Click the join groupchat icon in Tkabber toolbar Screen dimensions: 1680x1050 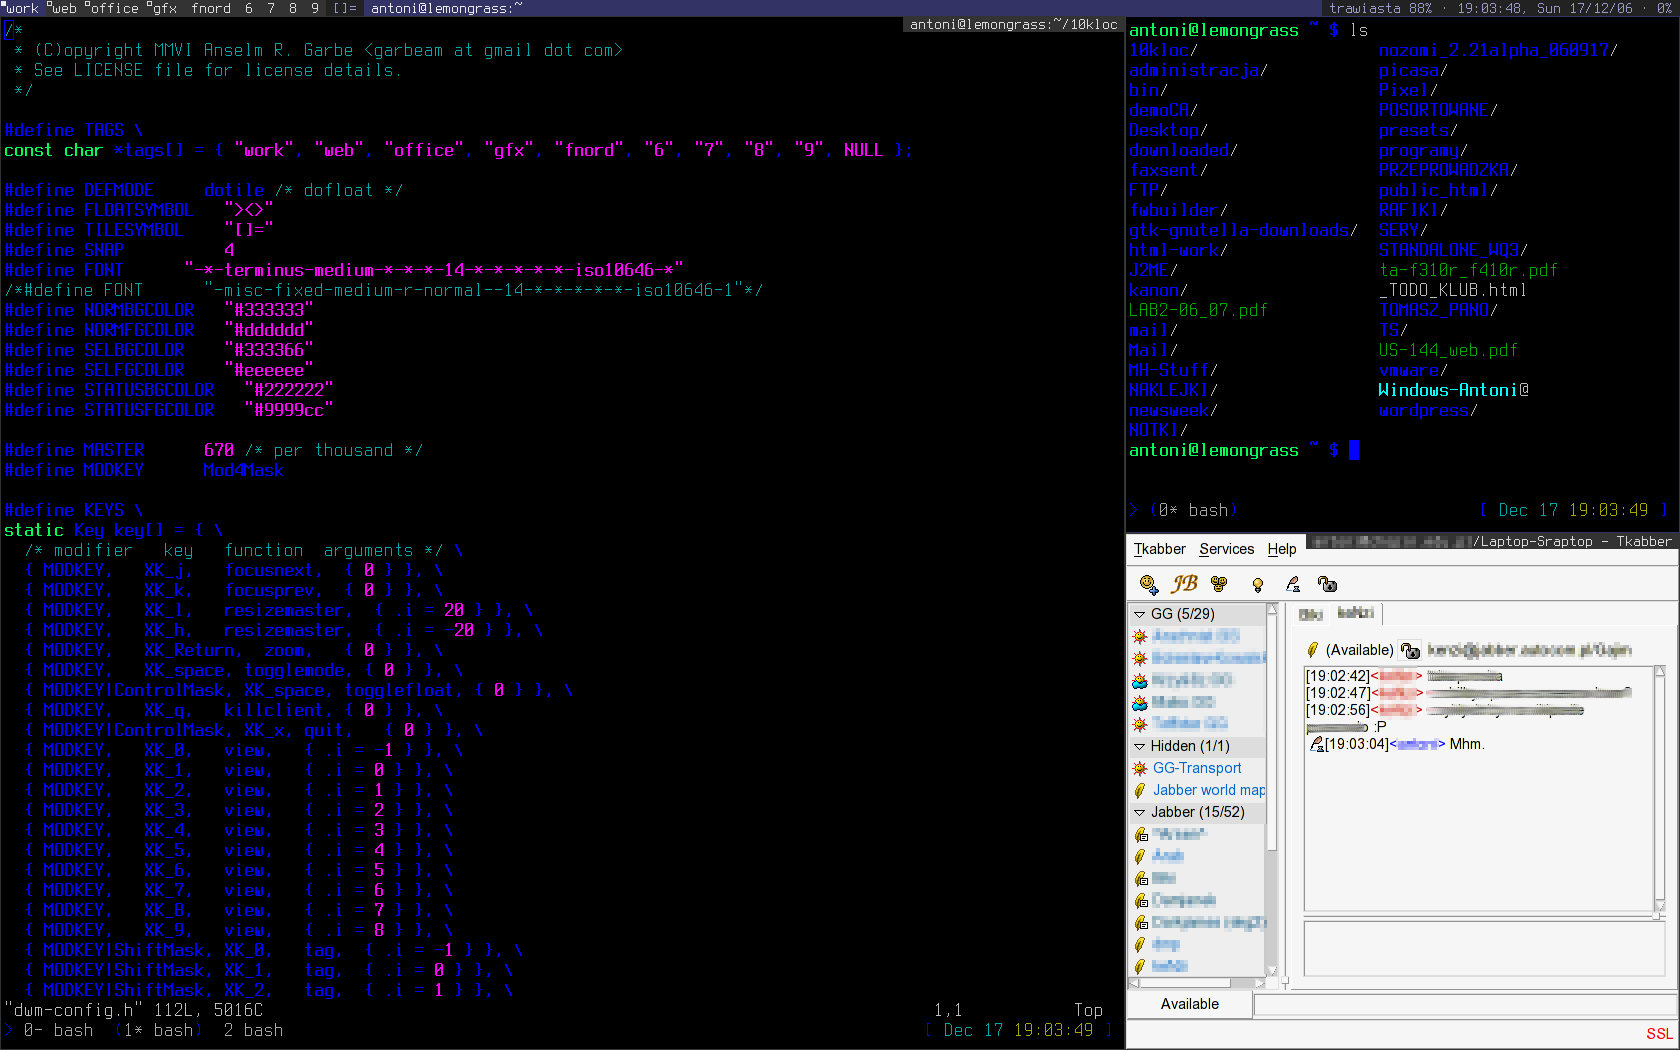tap(1219, 584)
